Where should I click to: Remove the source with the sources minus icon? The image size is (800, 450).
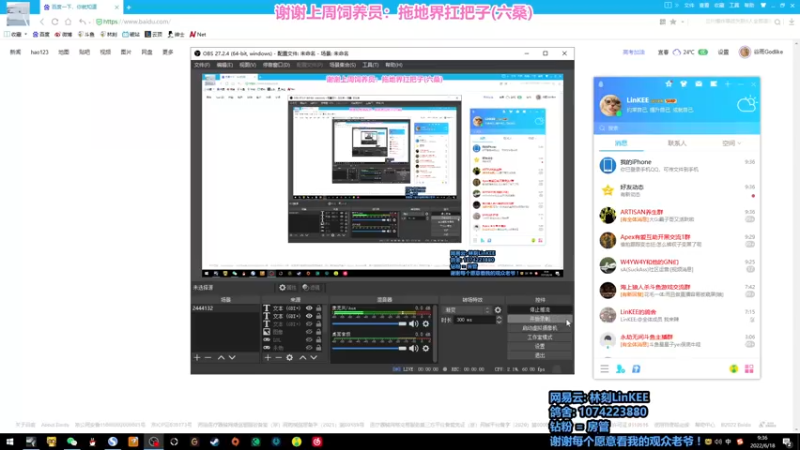pos(279,358)
